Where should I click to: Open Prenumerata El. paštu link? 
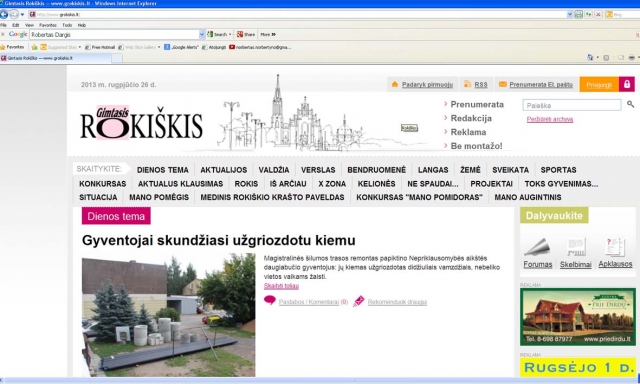click(541, 85)
